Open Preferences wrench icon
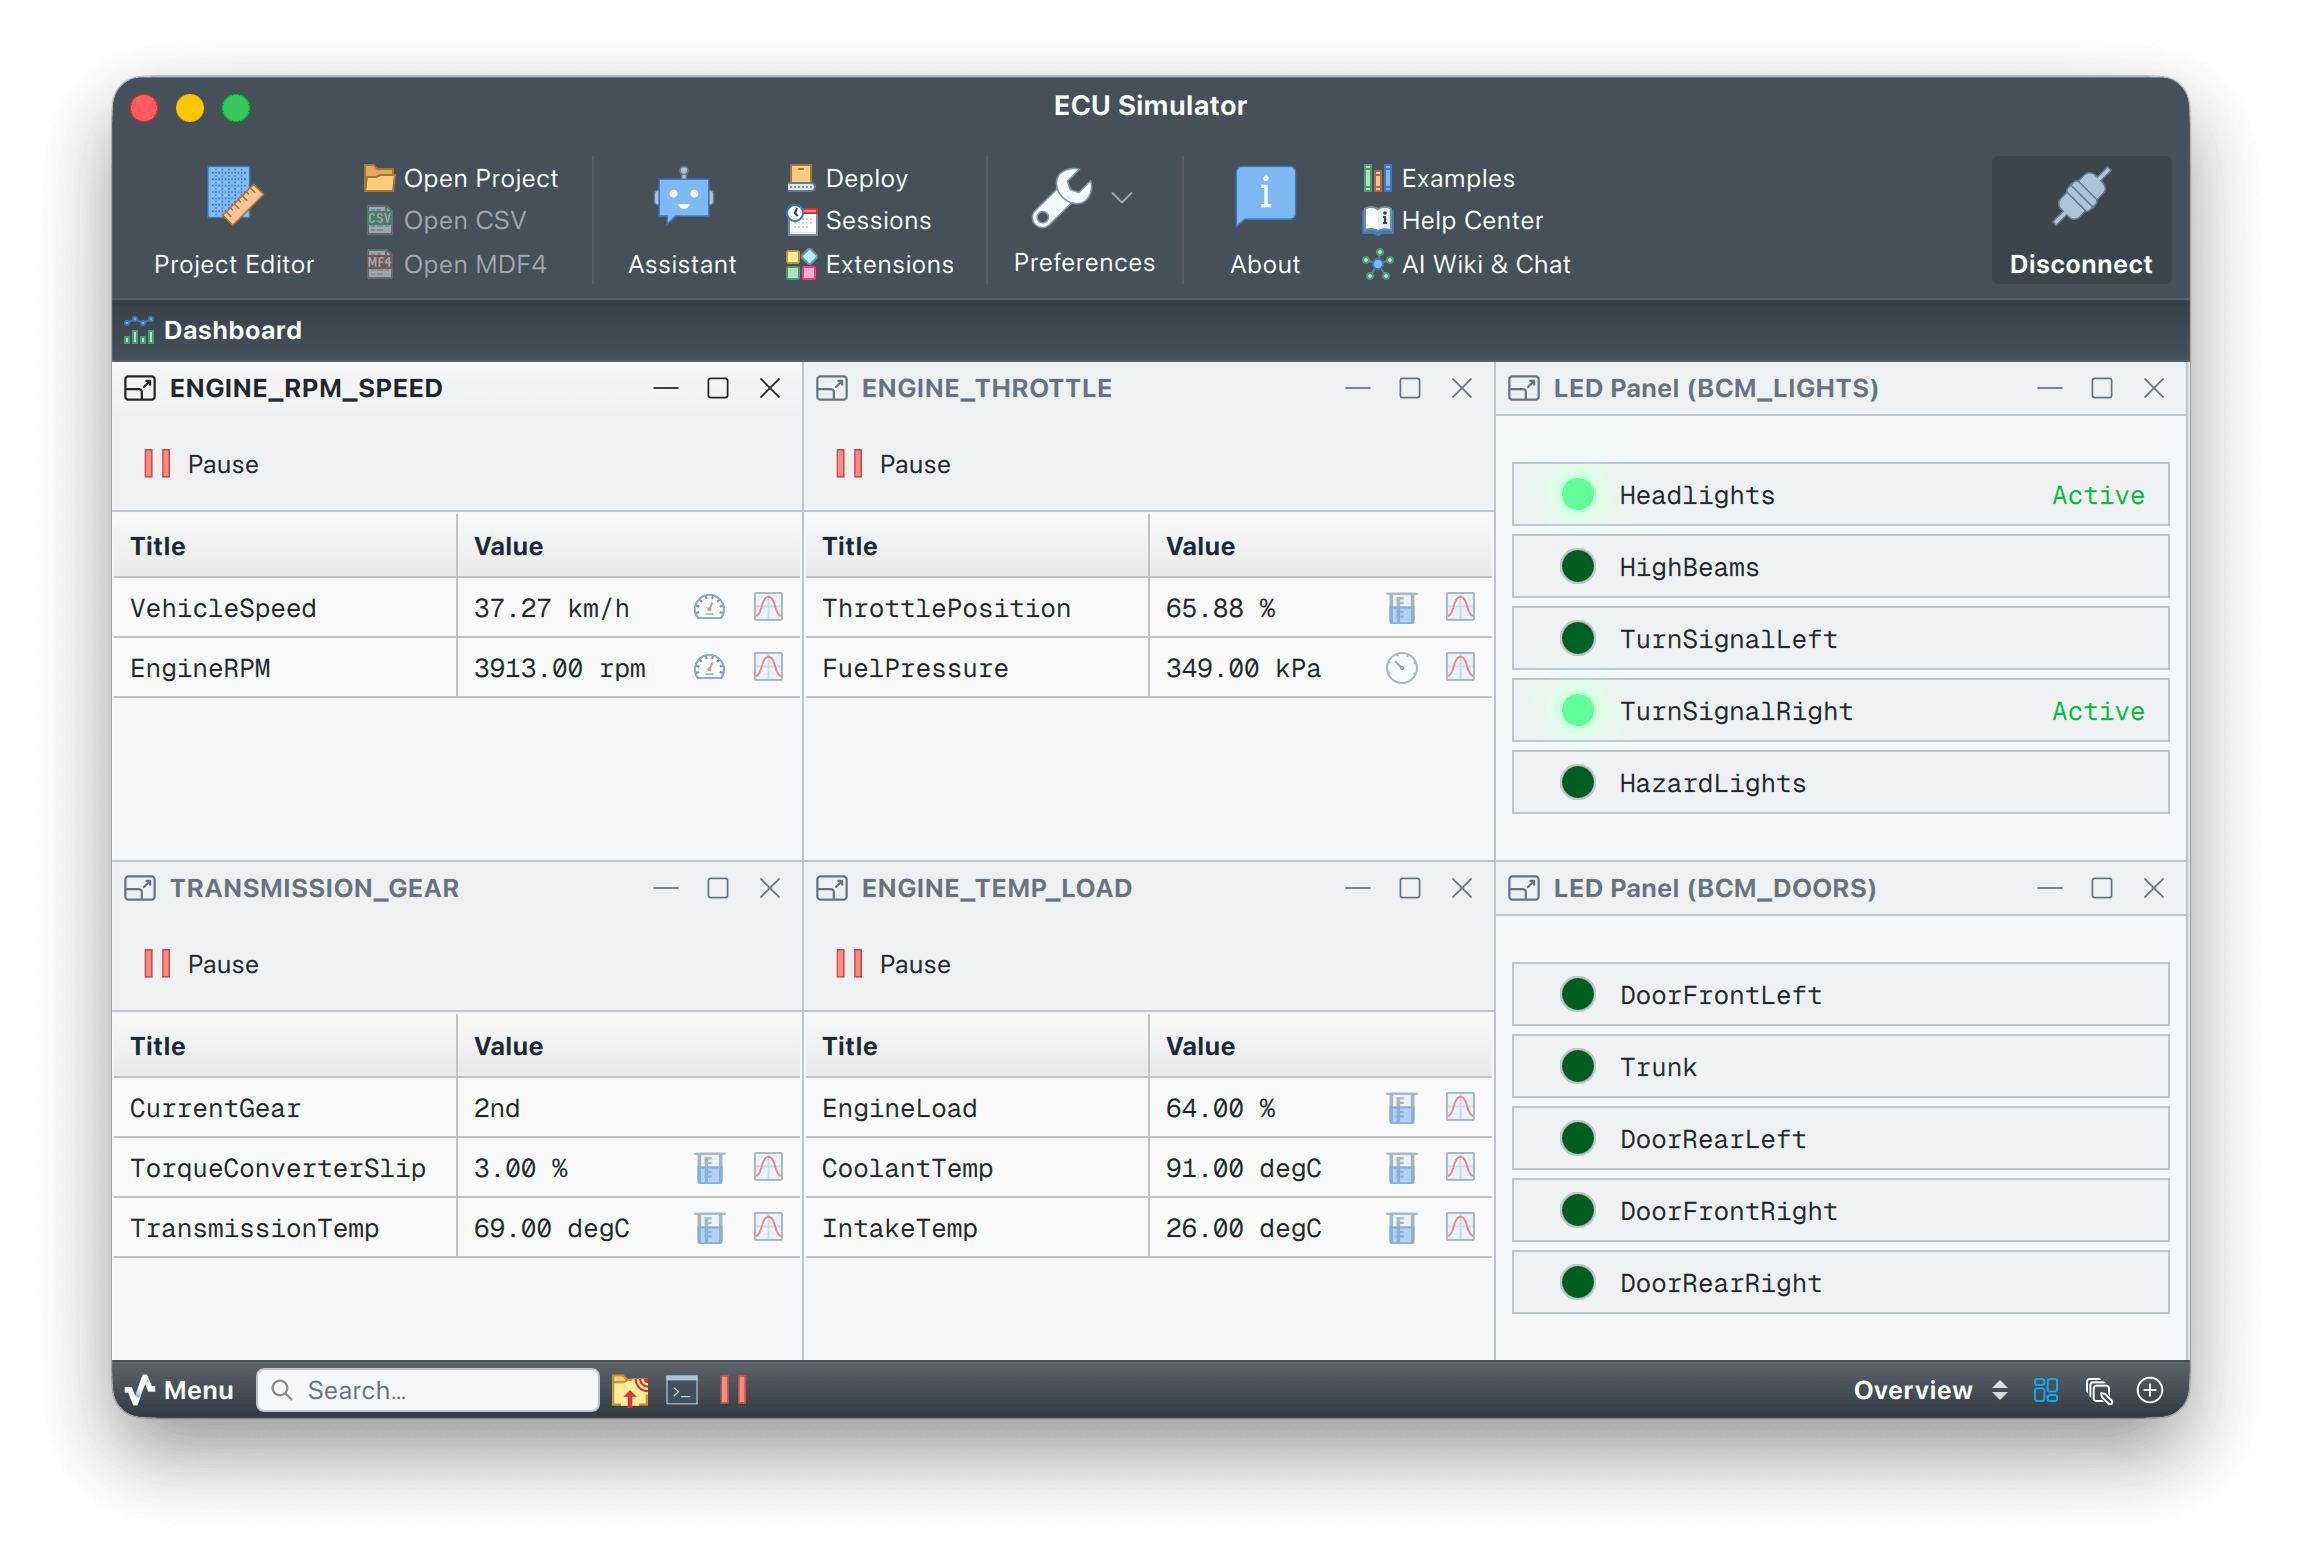The height and width of the screenshot is (1566, 2302). (1063, 197)
